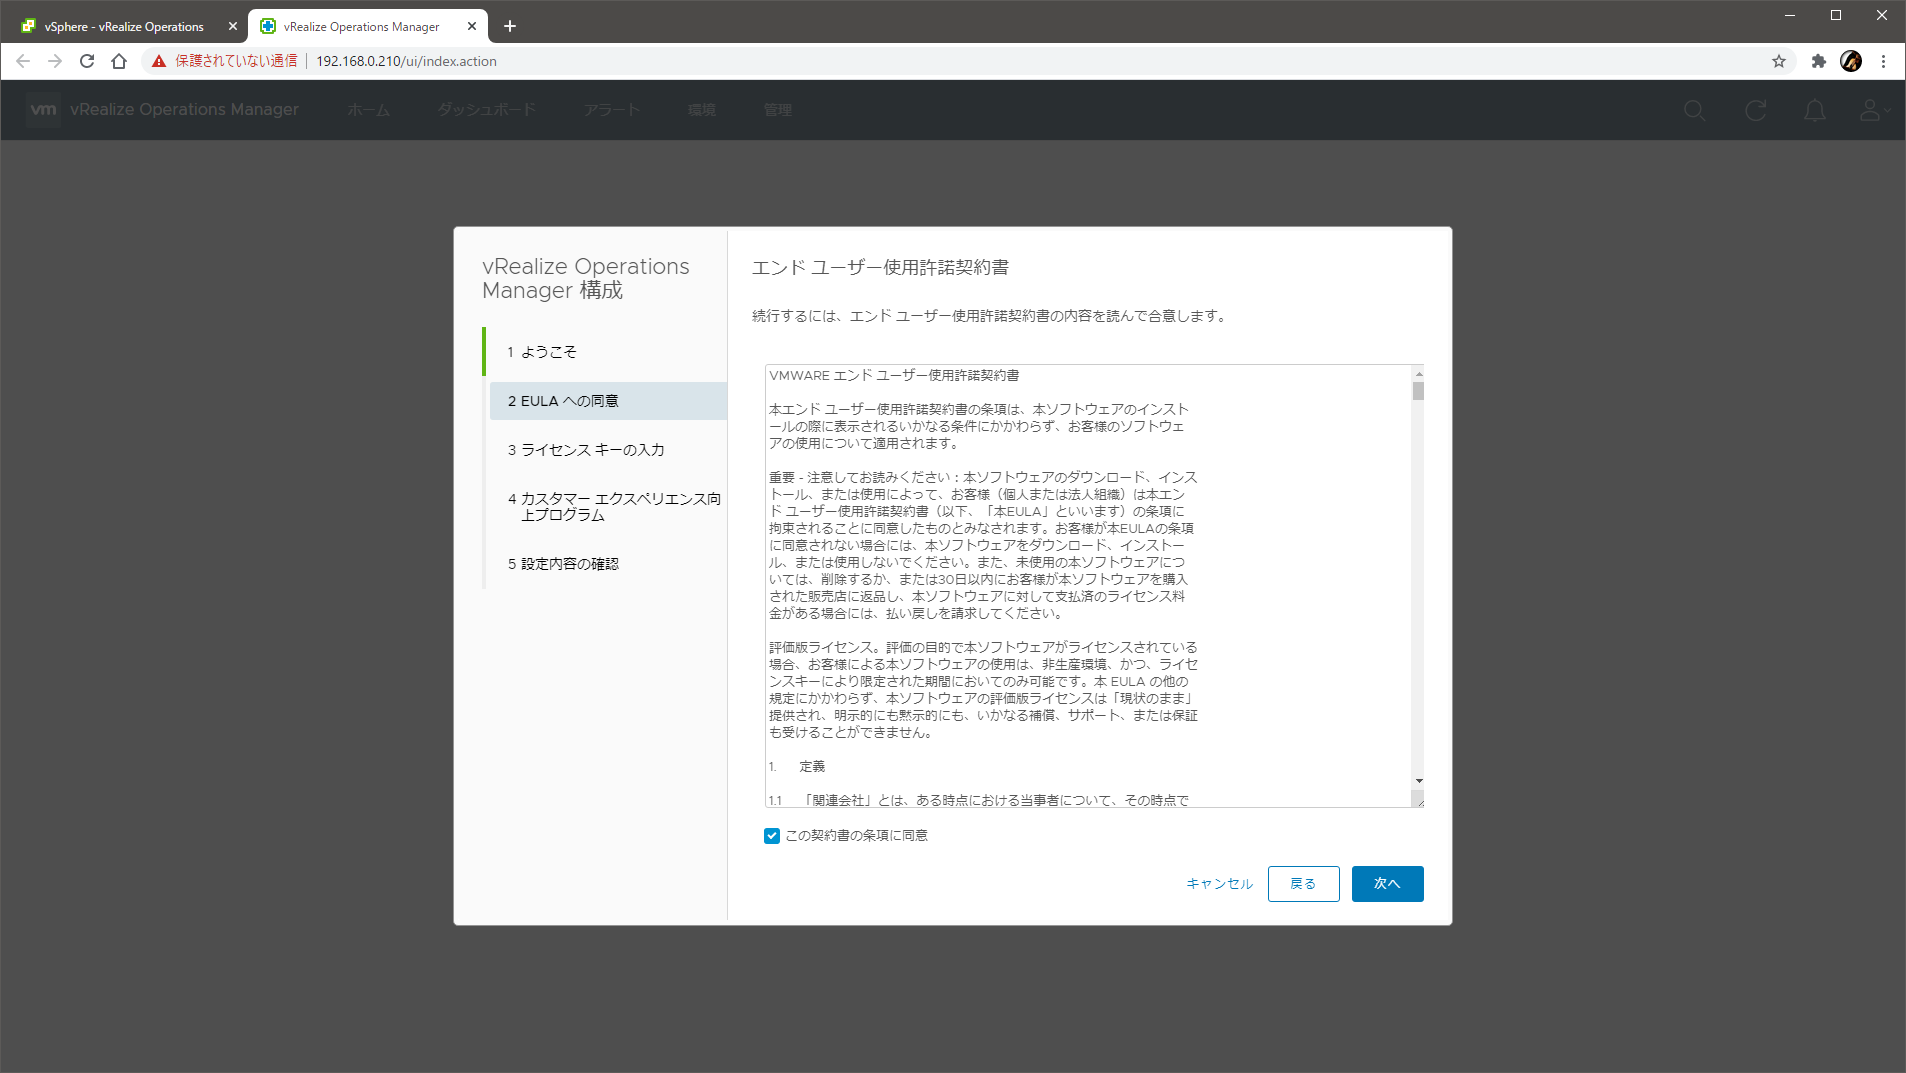Open the user account menu icon
The image size is (1906, 1073).
pyautogui.click(x=1871, y=110)
